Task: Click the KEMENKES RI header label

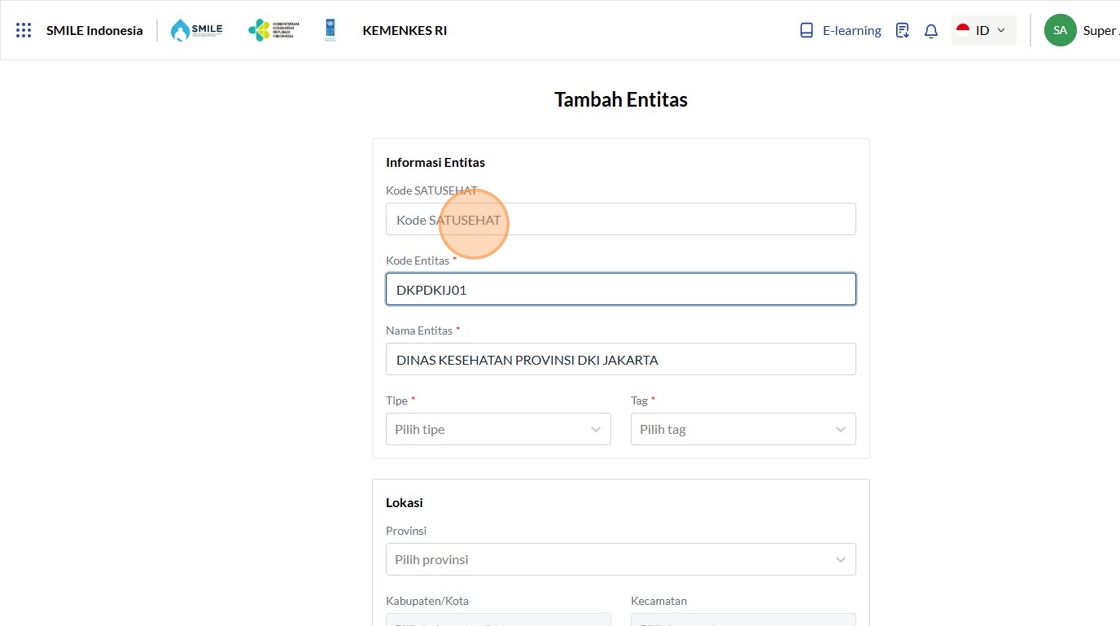Action: pyautogui.click(x=404, y=30)
